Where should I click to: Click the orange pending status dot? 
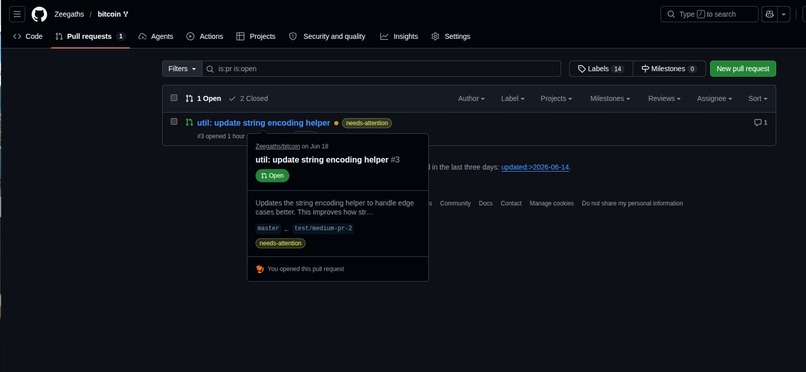336,123
